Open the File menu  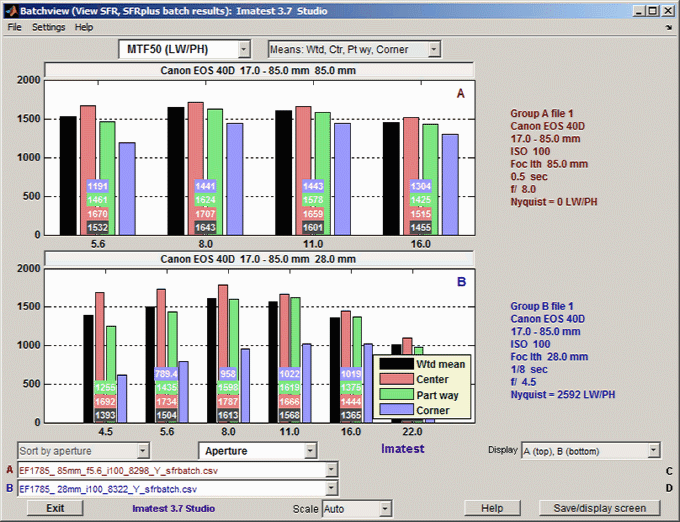(x=14, y=27)
